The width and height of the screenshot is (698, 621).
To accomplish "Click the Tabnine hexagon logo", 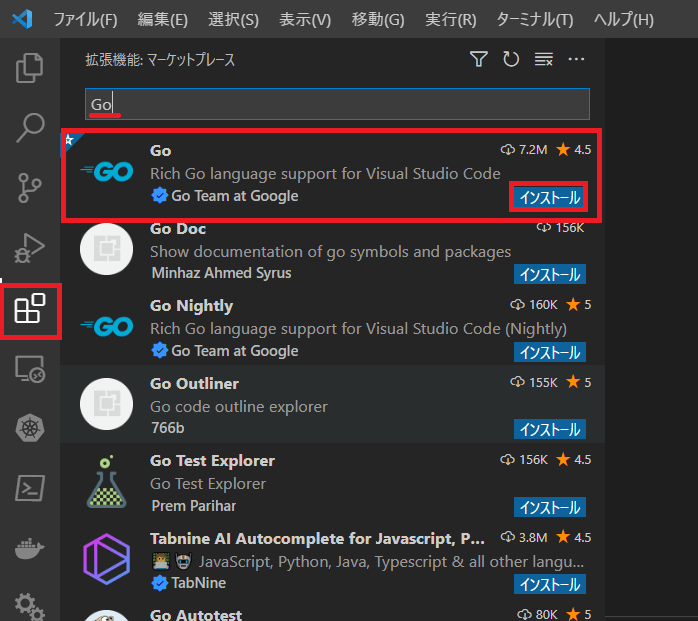I will [x=106, y=559].
